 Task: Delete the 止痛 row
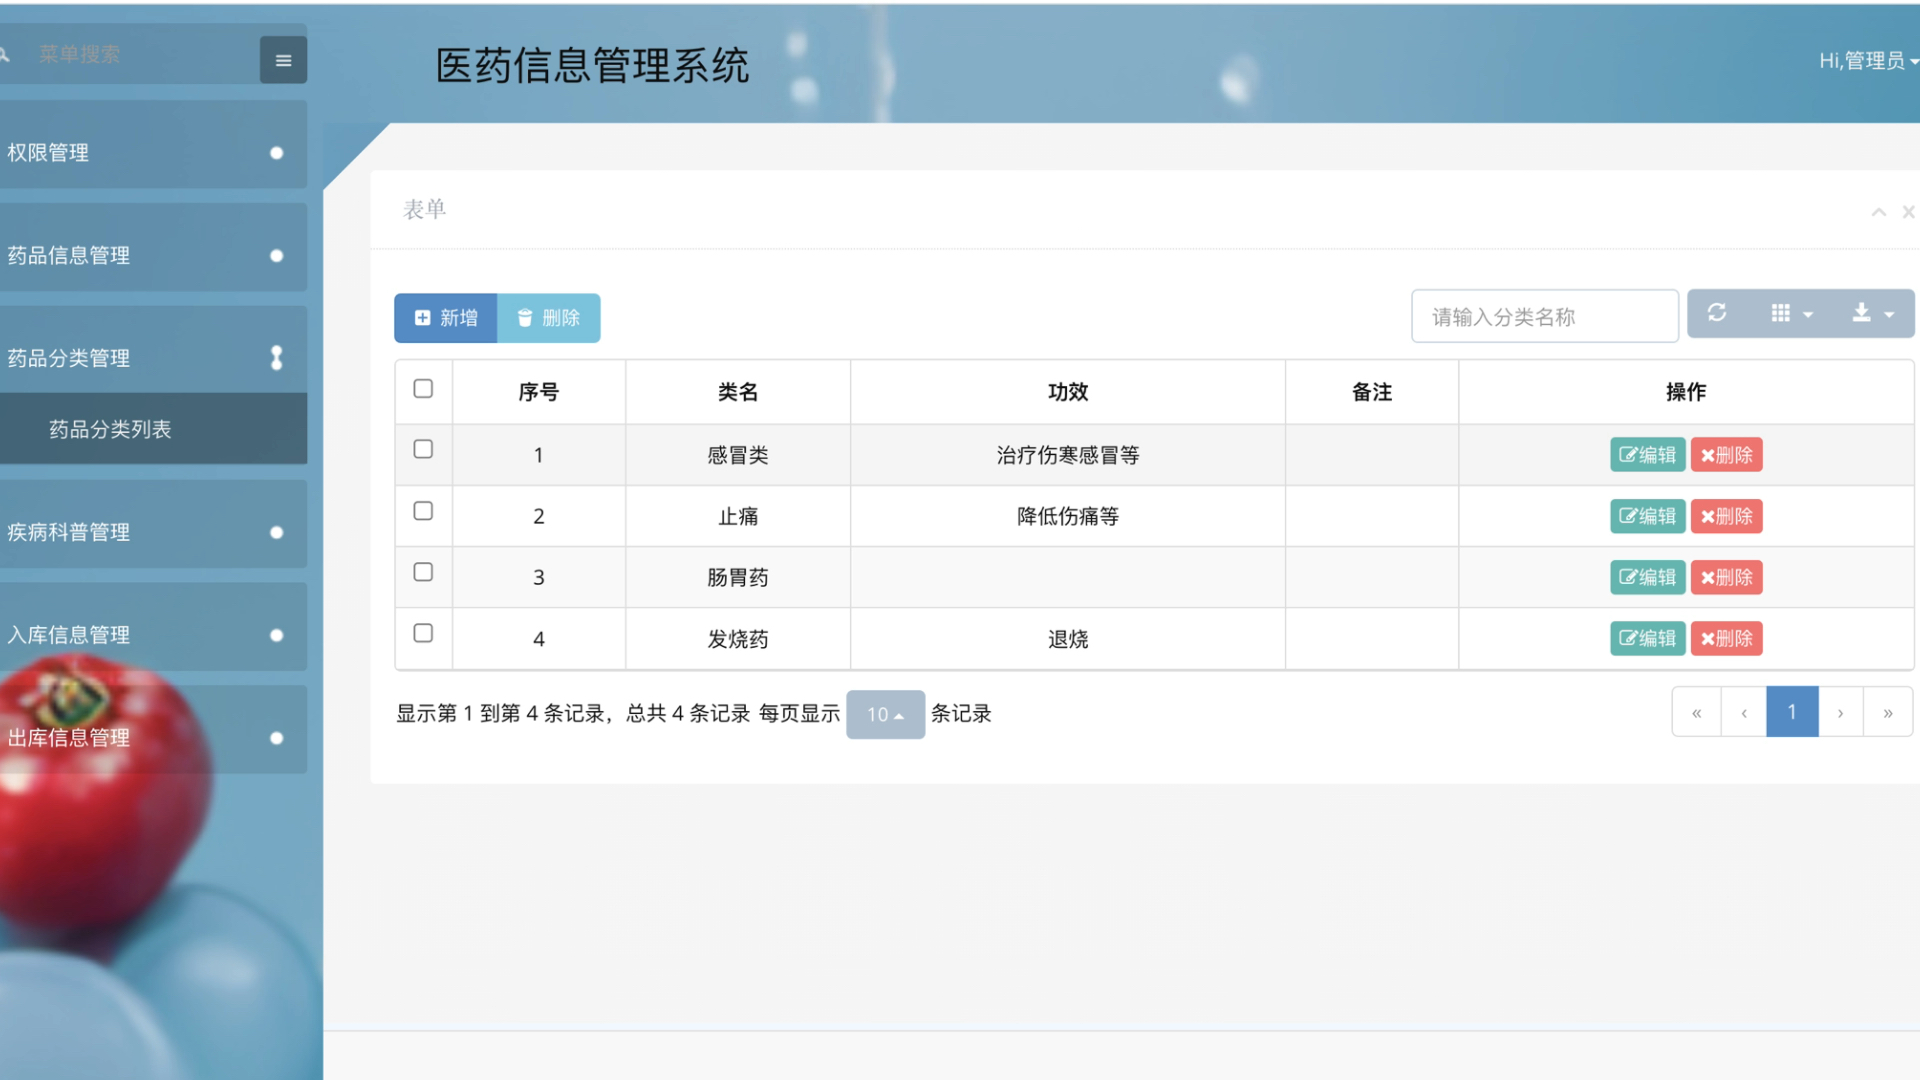[1726, 516]
